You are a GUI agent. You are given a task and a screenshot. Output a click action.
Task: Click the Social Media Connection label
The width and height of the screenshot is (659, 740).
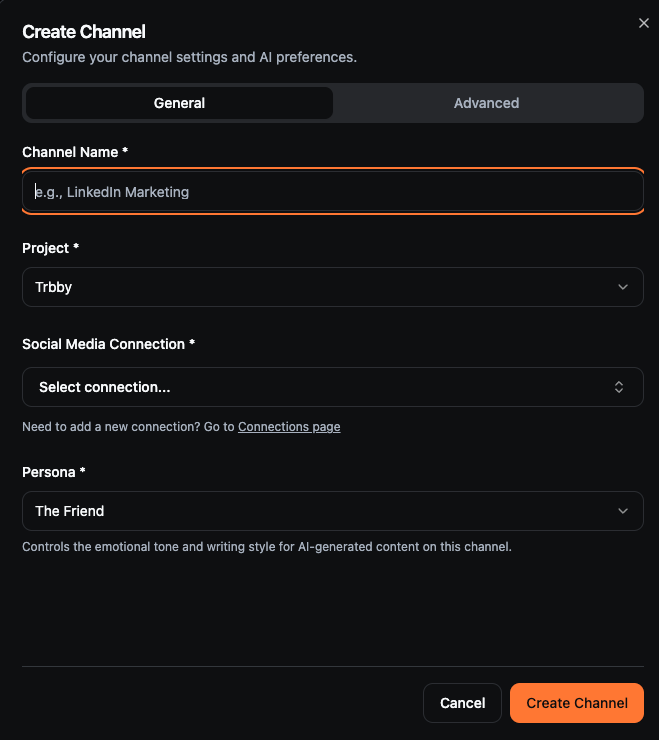[x=109, y=344]
